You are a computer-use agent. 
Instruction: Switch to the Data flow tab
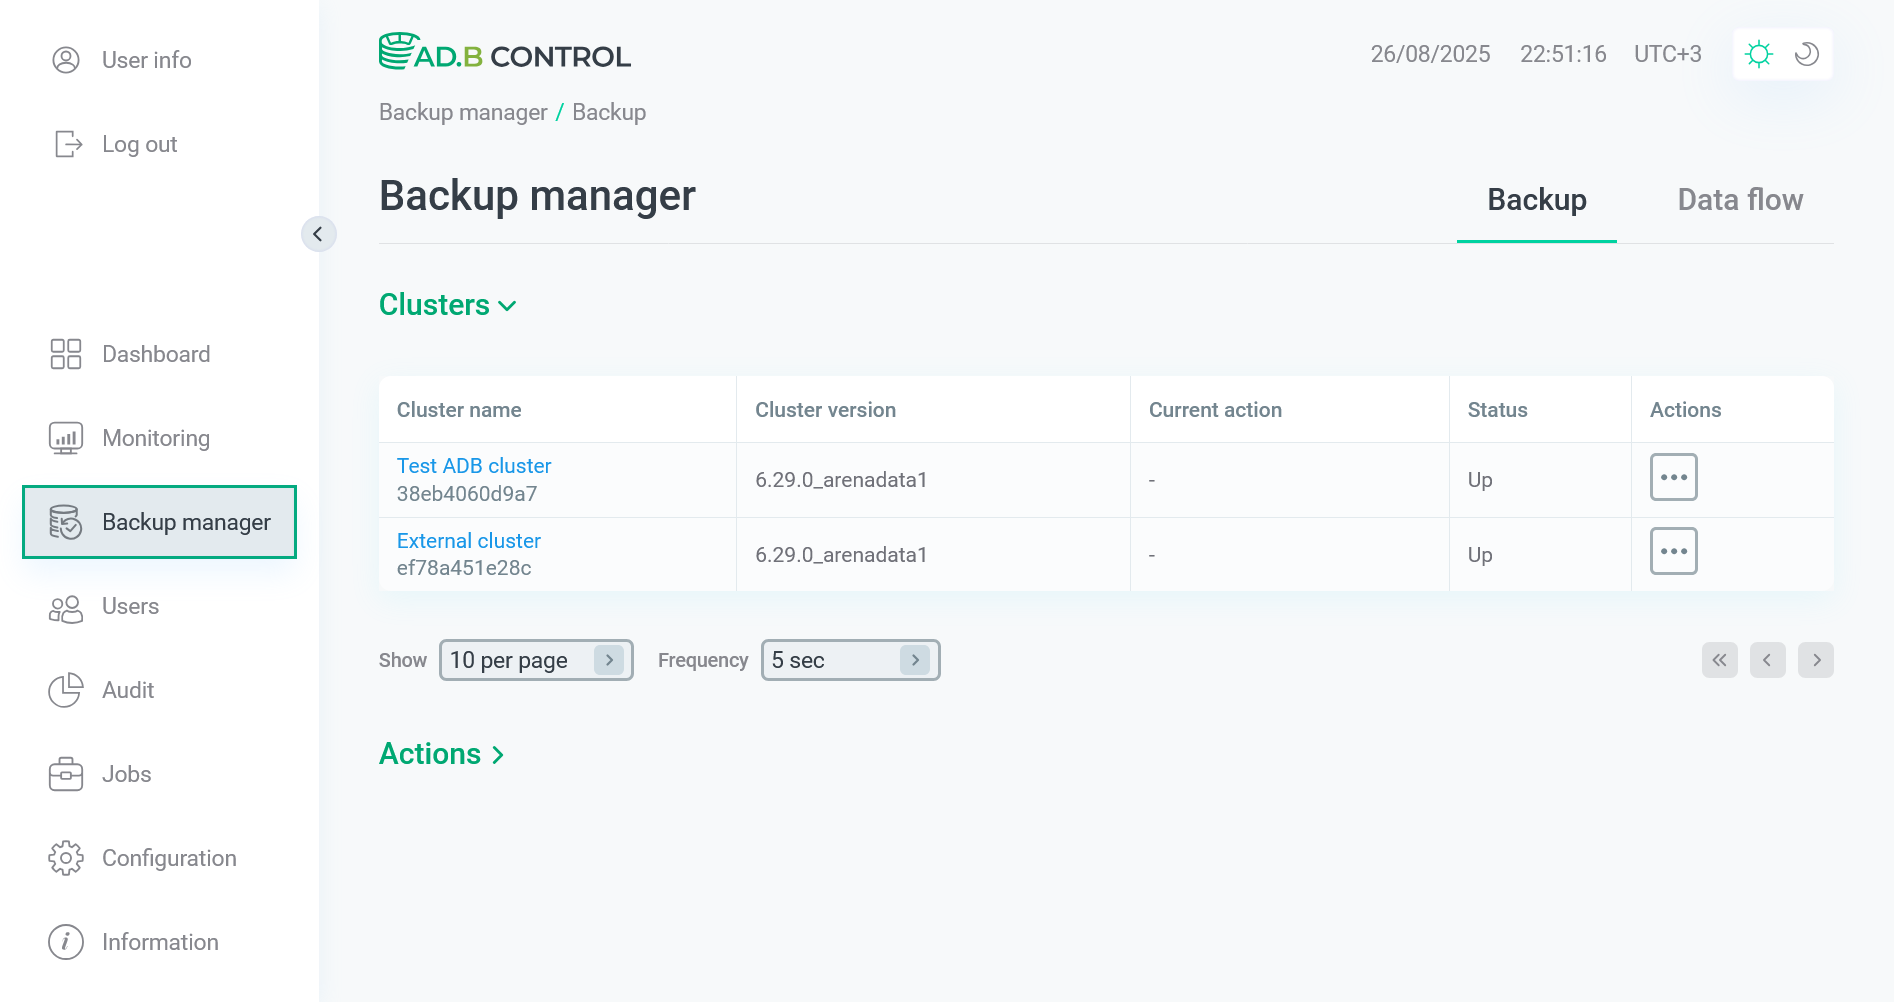click(x=1740, y=199)
